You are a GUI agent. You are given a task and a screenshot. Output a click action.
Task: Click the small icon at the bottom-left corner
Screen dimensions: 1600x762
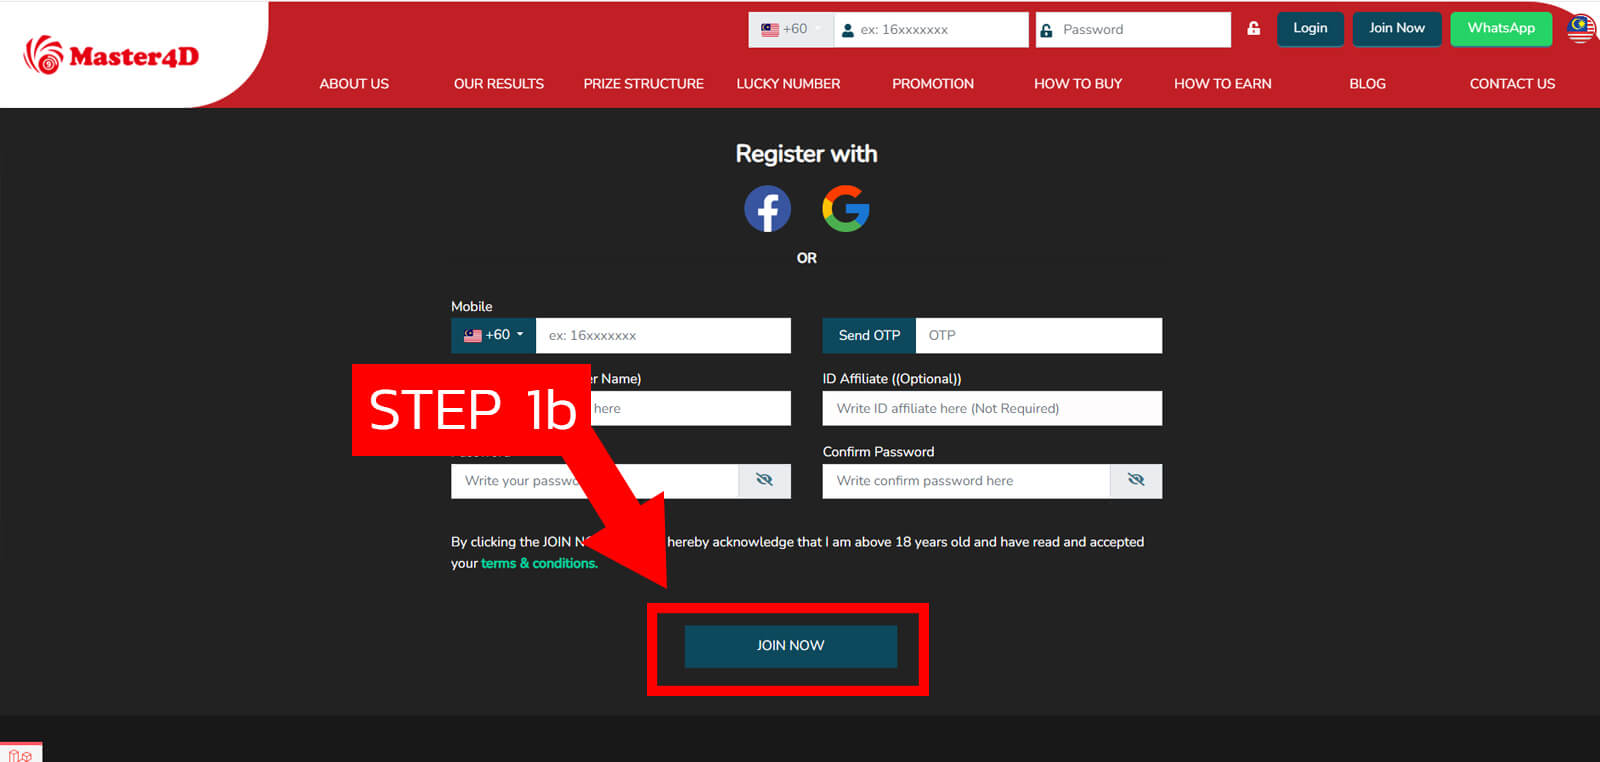pos(20,754)
